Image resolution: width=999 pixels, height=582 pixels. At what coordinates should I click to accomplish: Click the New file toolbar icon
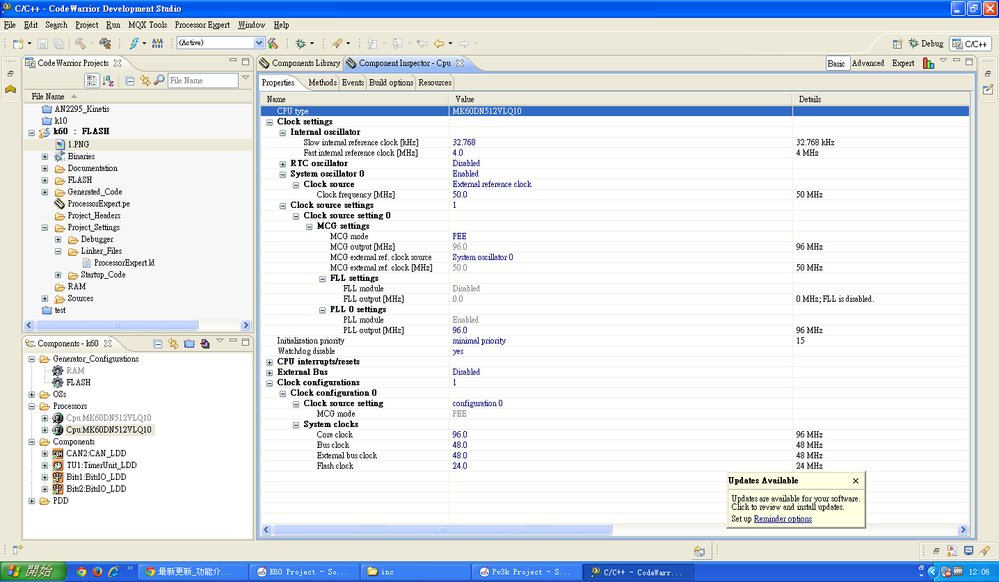(18, 43)
